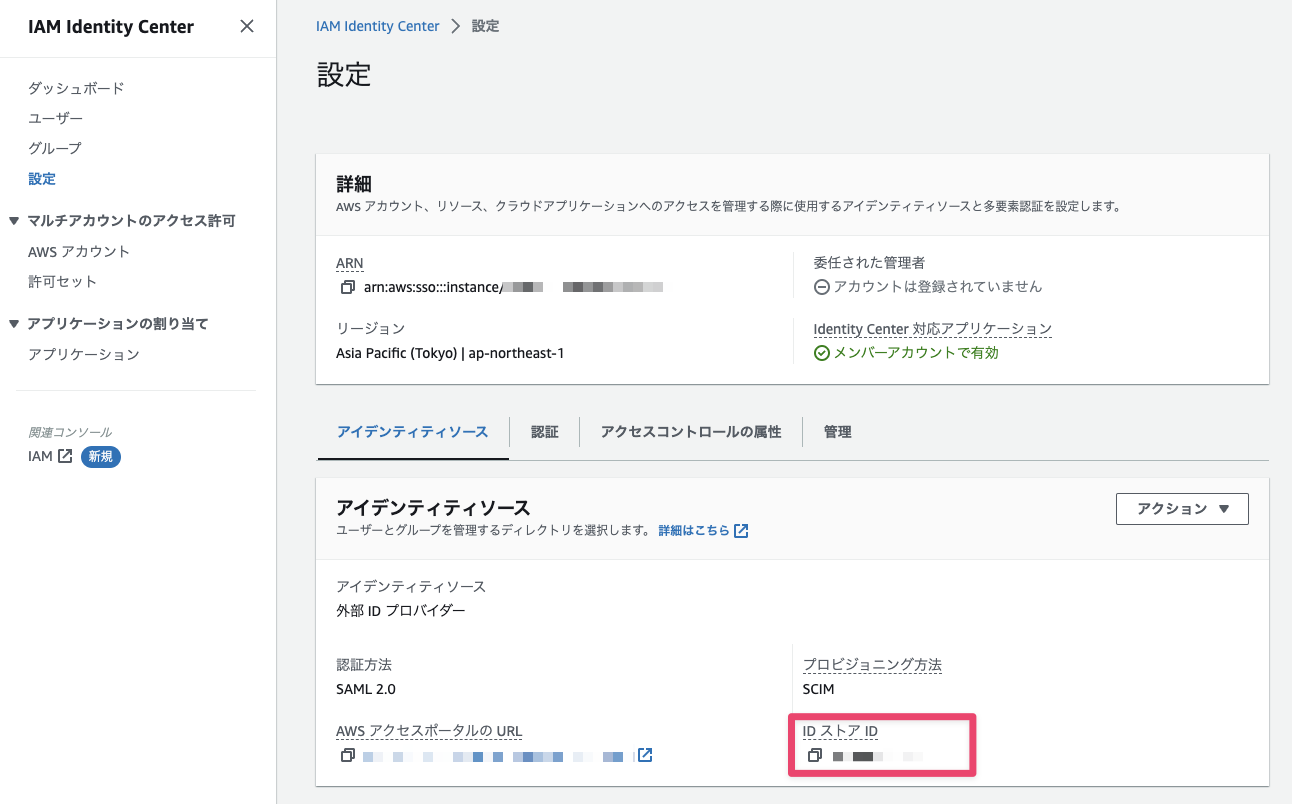Open 許可セット in sidebar
The height and width of the screenshot is (804, 1292).
click(x=62, y=282)
